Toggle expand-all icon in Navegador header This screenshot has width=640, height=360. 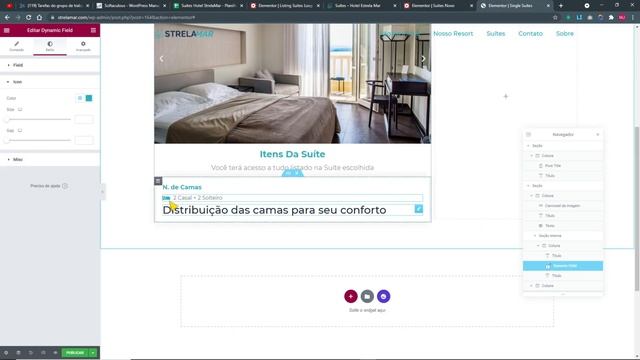tap(529, 134)
